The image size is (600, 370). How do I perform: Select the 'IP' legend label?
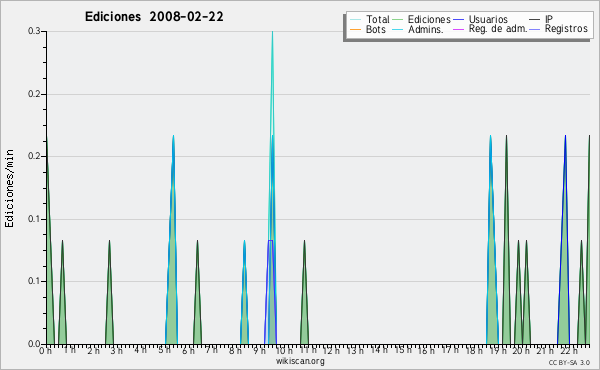pos(549,19)
